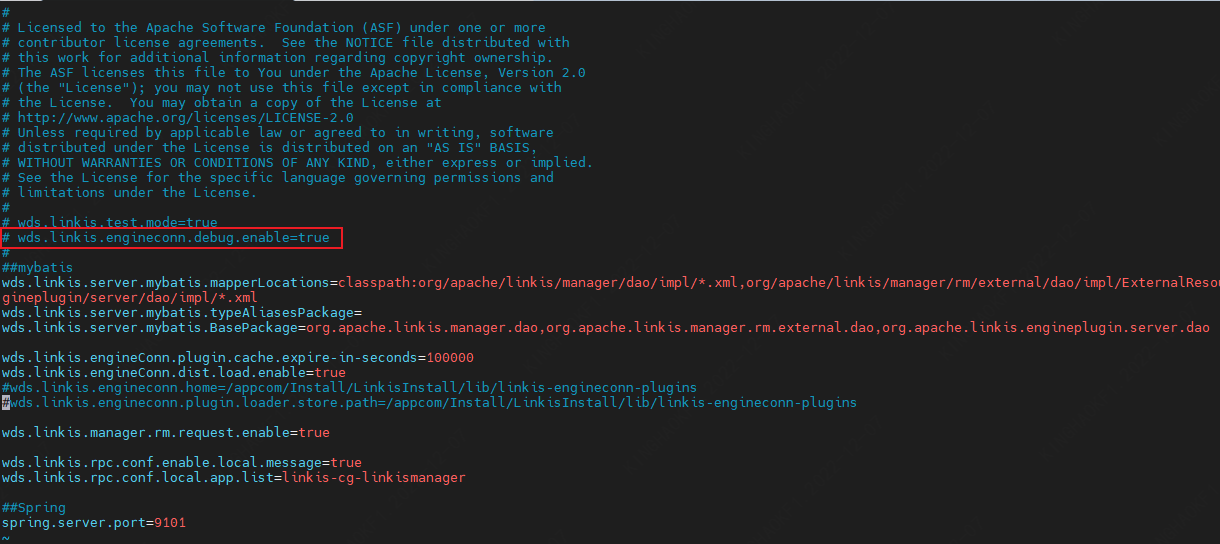Click the 100000 cache expire value
This screenshot has height=544, width=1220.
449,358
